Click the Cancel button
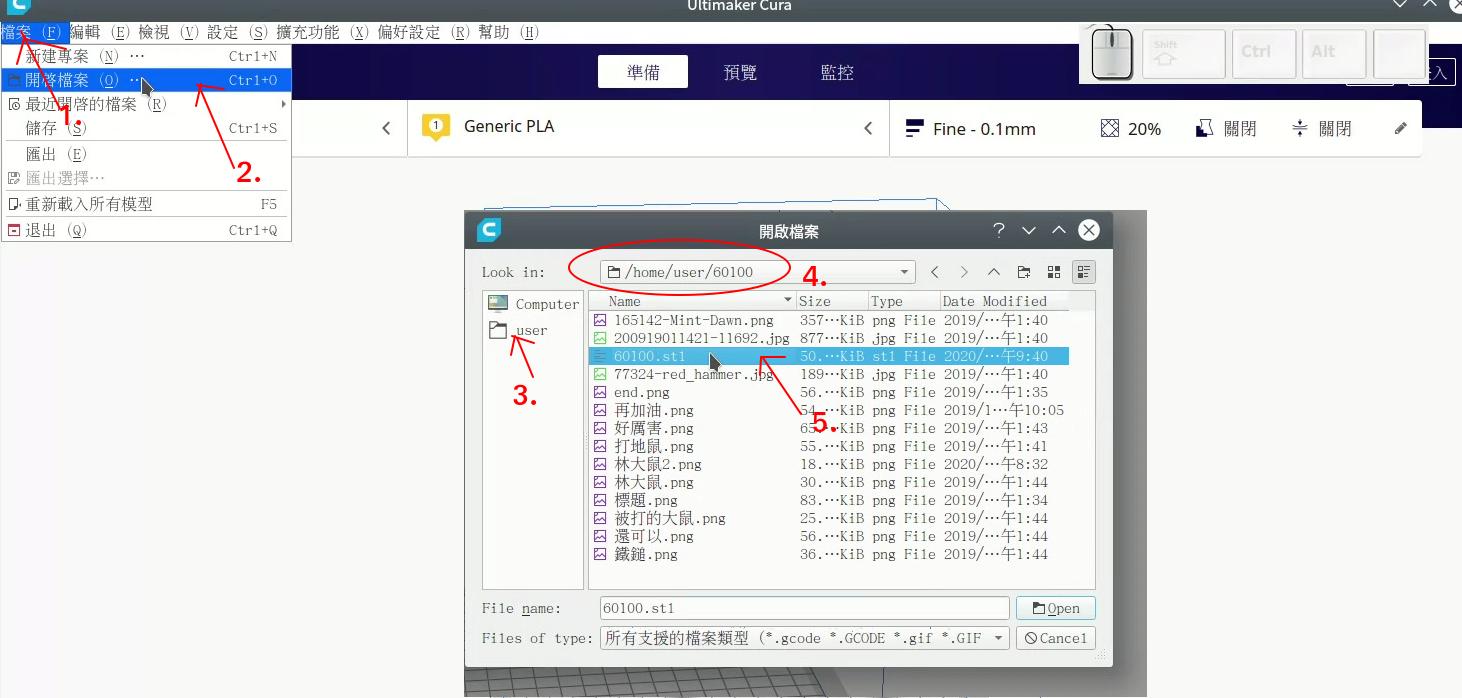This screenshot has height=698, width=1462. pyautogui.click(x=1056, y=638)
